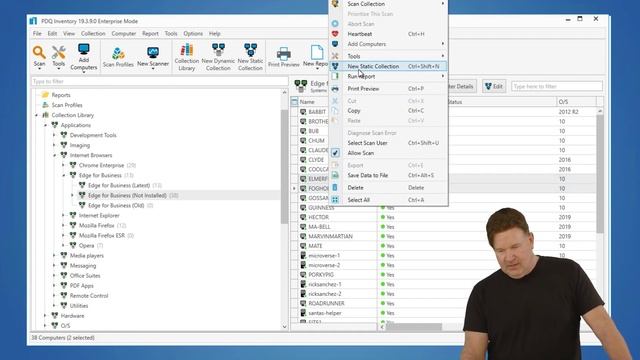Viewport: 640px width, 360px height.
Task: Click the tree filter input field
Action: (159, 81)
